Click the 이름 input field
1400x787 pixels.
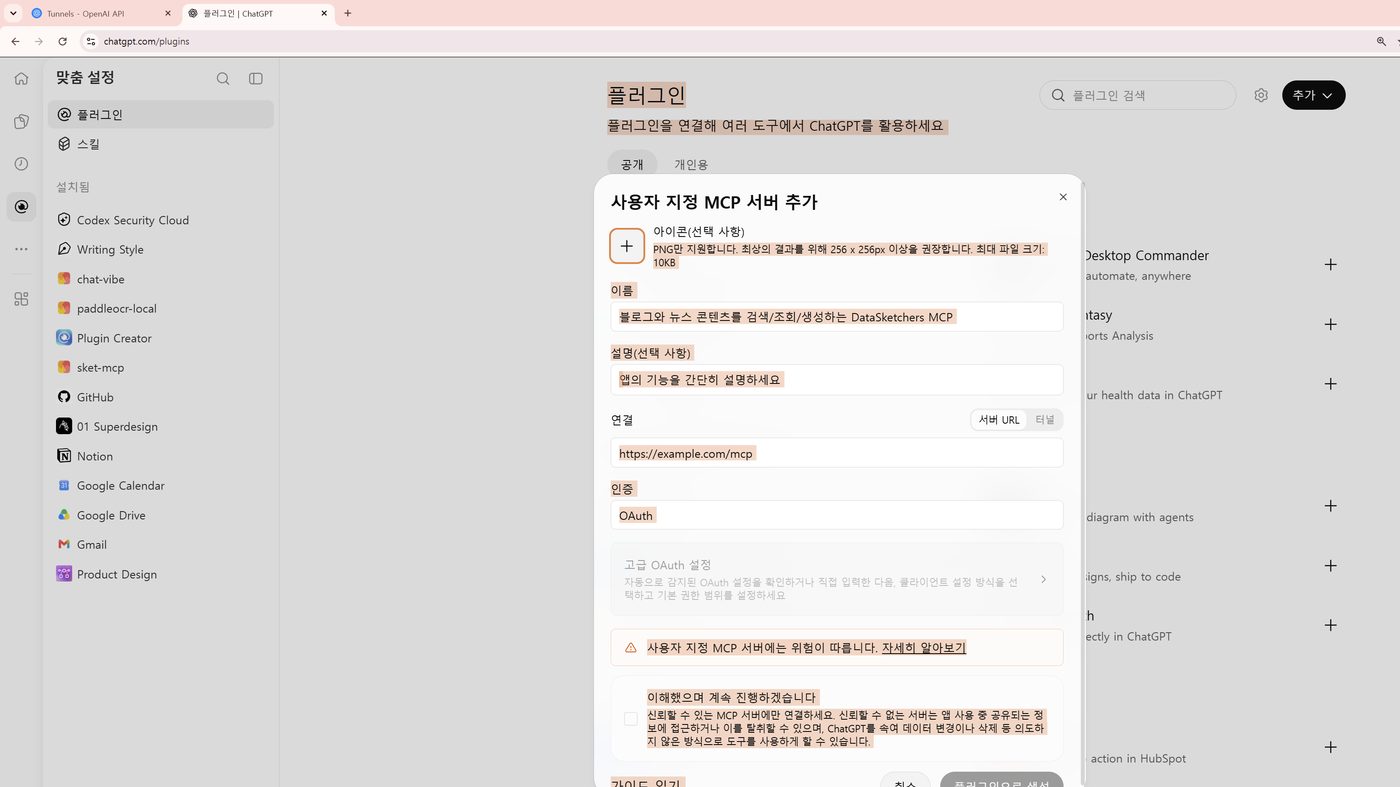click(836, 316)
